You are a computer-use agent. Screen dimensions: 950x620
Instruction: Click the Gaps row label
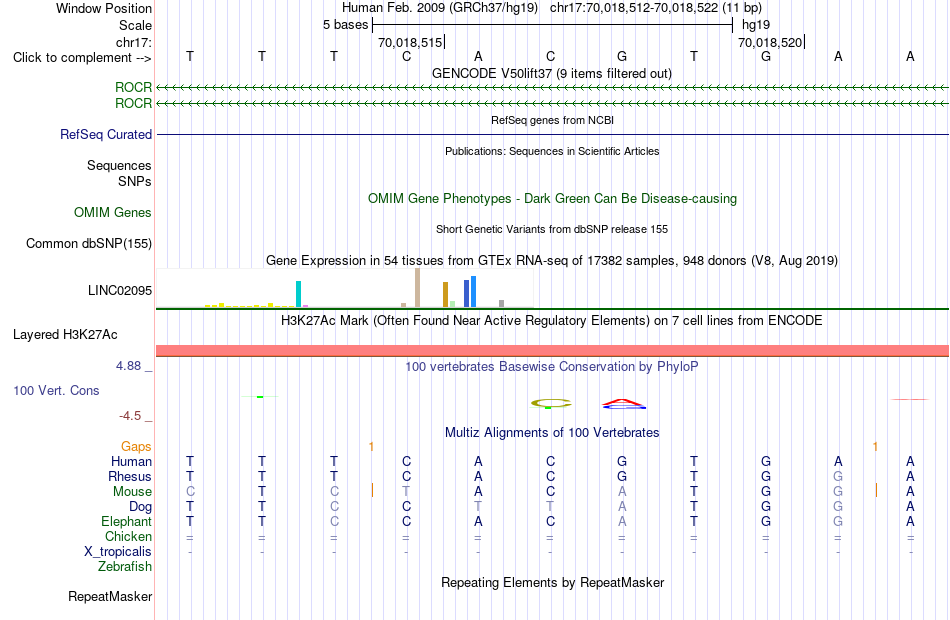coord(136,447)
